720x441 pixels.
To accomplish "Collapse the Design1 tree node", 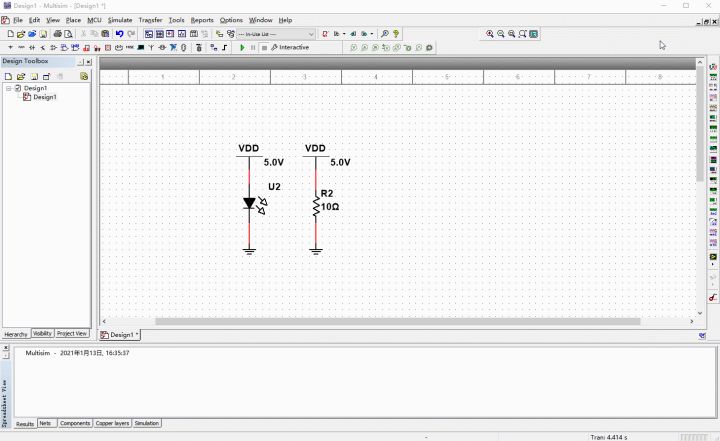I will [x=8, y=88].
